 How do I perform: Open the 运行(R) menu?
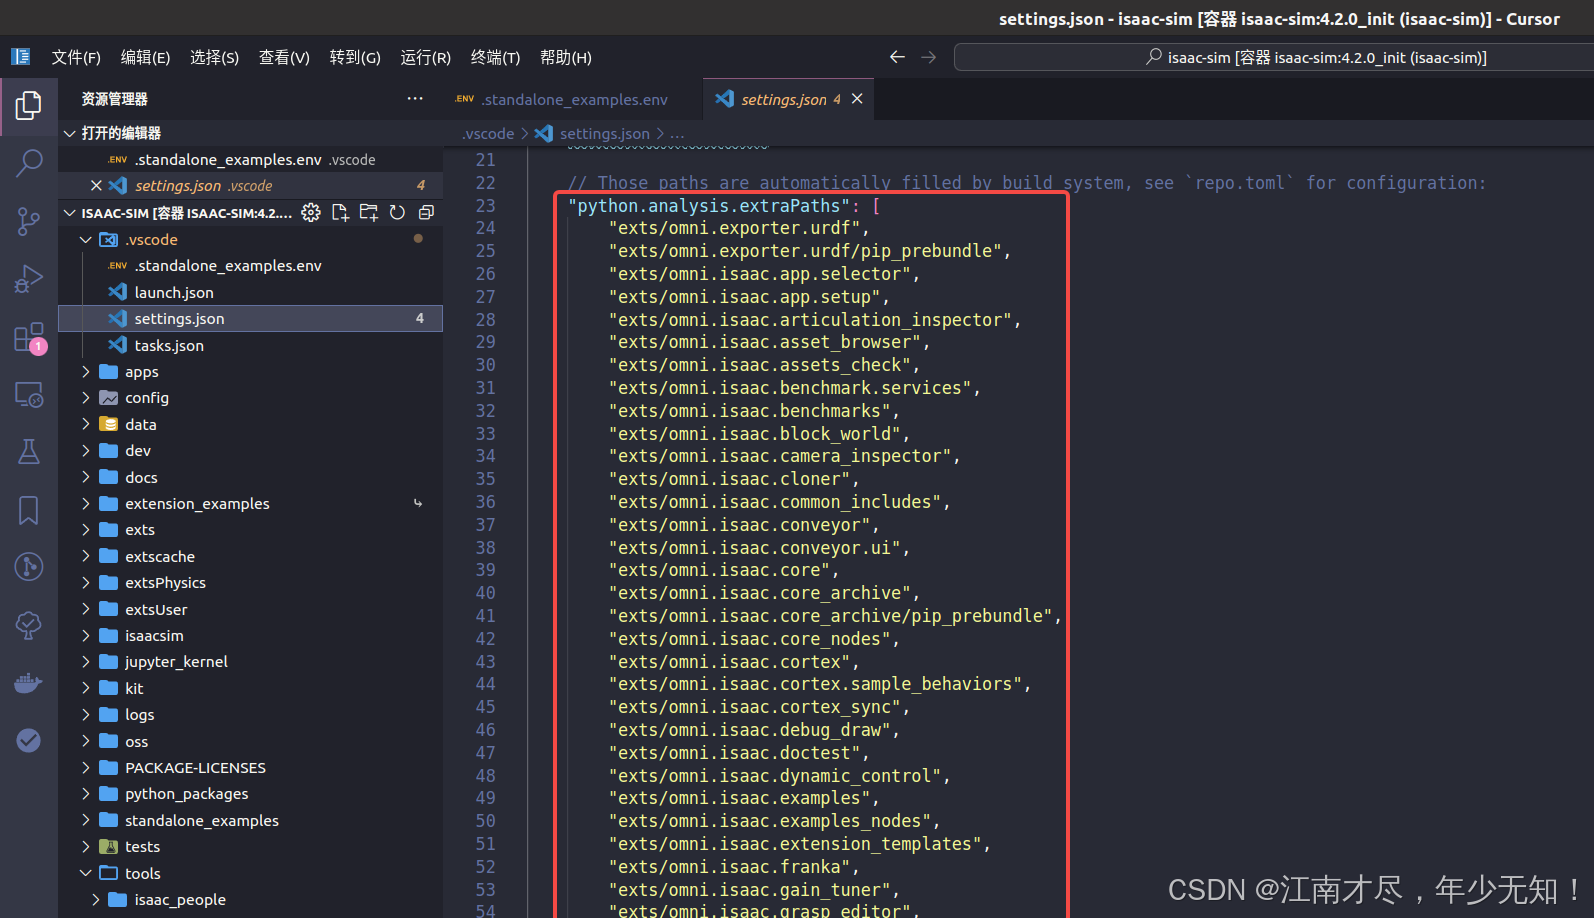426,57
